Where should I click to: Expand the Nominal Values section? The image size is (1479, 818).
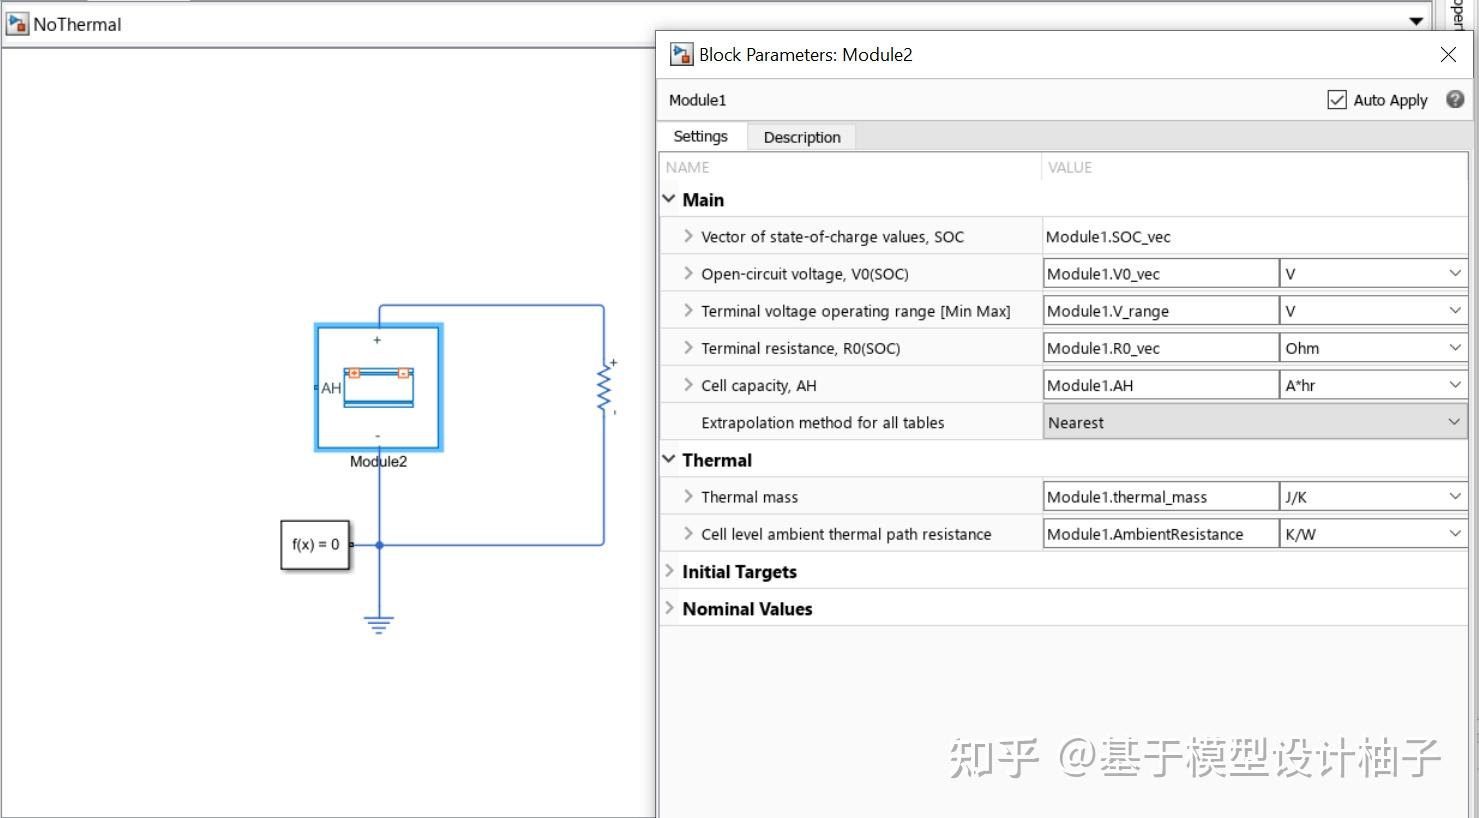coord(669,608)
